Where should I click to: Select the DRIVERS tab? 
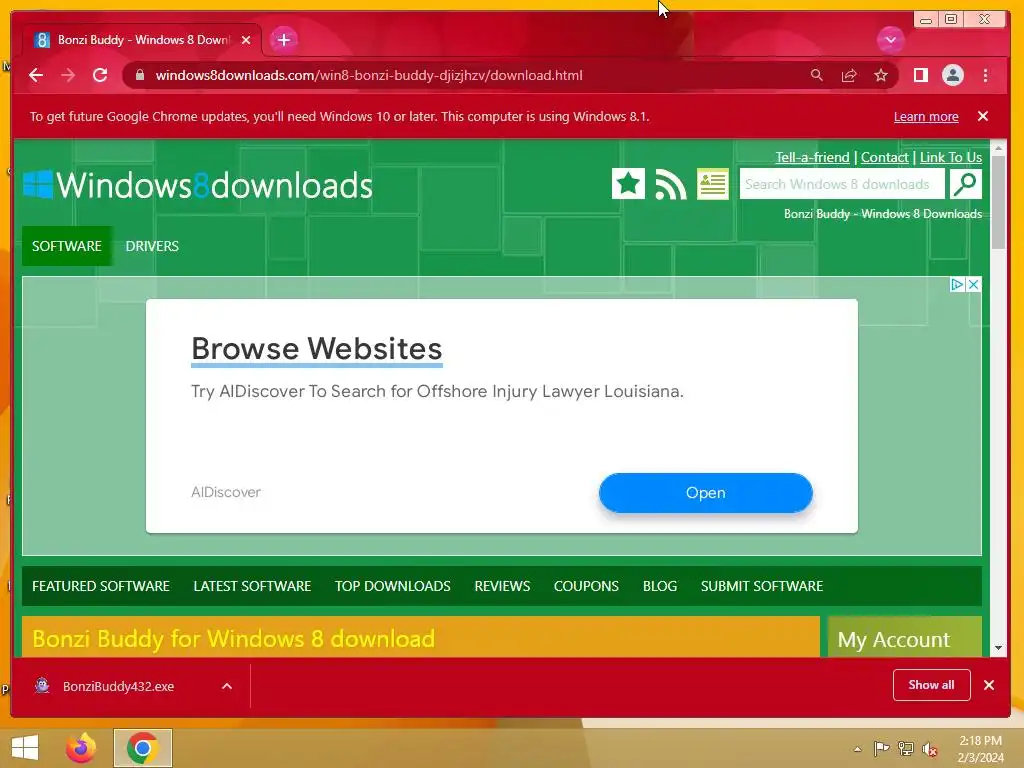[x=152, y=246]
